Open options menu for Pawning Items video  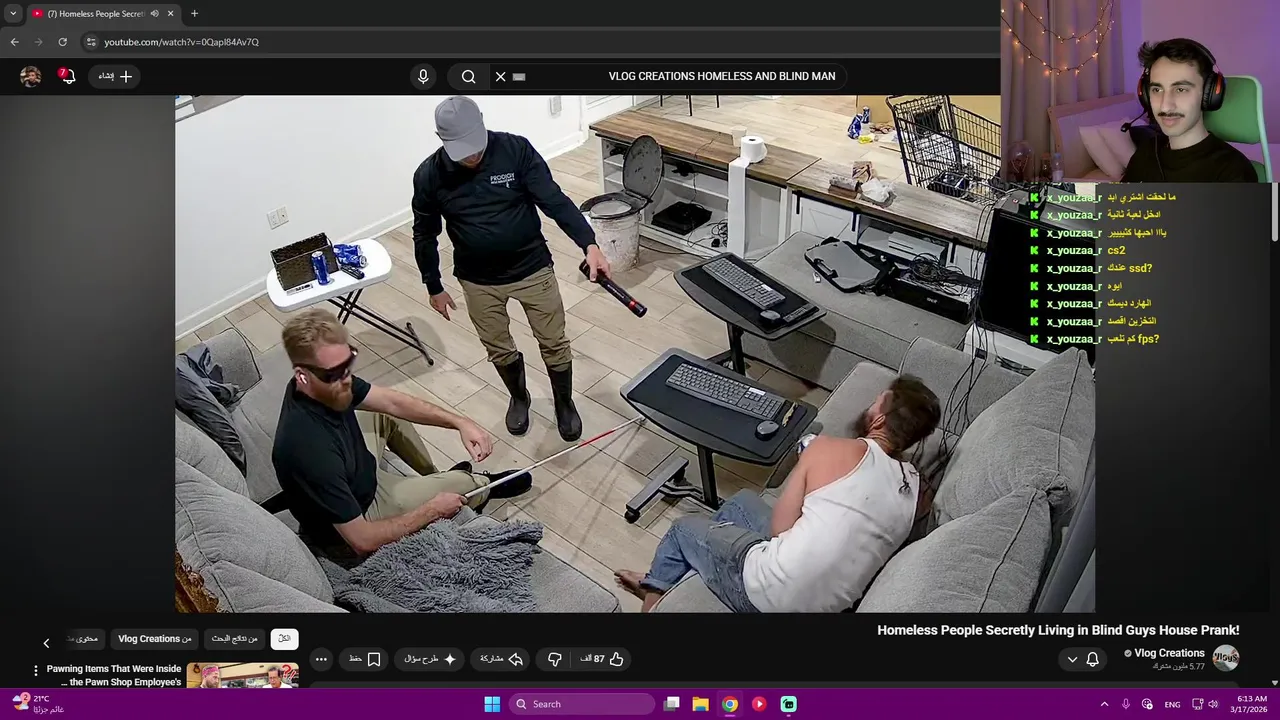[x=35, y=671]
